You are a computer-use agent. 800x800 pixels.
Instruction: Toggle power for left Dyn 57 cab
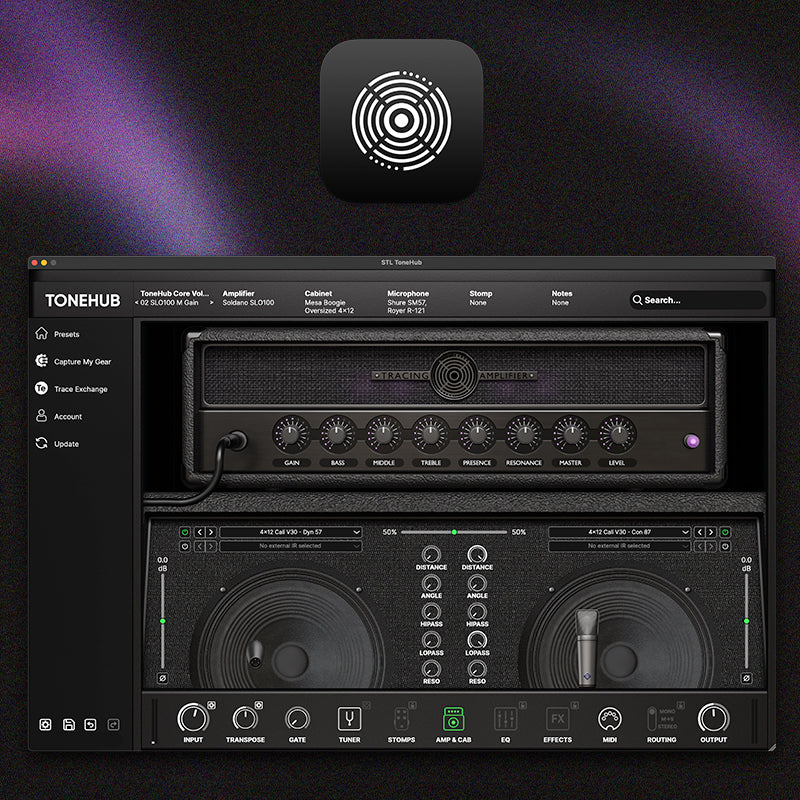185,532
